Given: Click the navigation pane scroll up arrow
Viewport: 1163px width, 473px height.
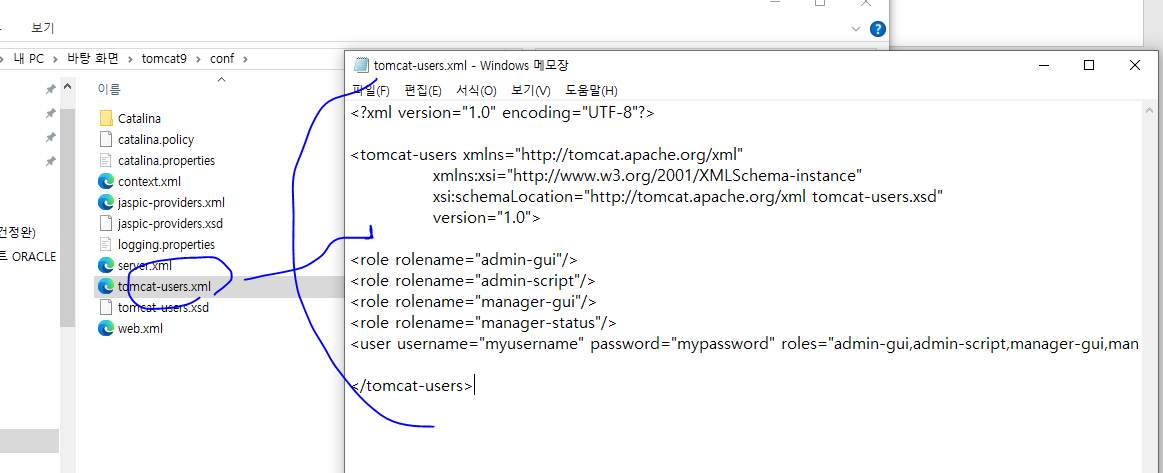Looking at the screenshot, I should (67, 87).
